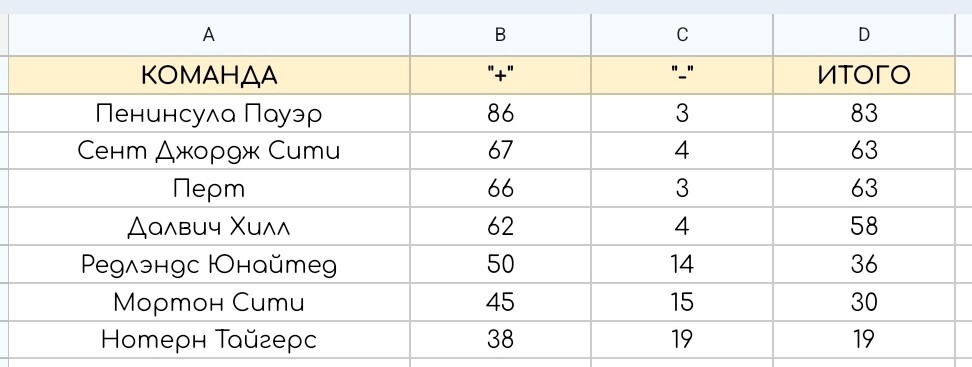Click the Перт team cell
This screenshot has height=367, width=972.
[x=209, y=188]
